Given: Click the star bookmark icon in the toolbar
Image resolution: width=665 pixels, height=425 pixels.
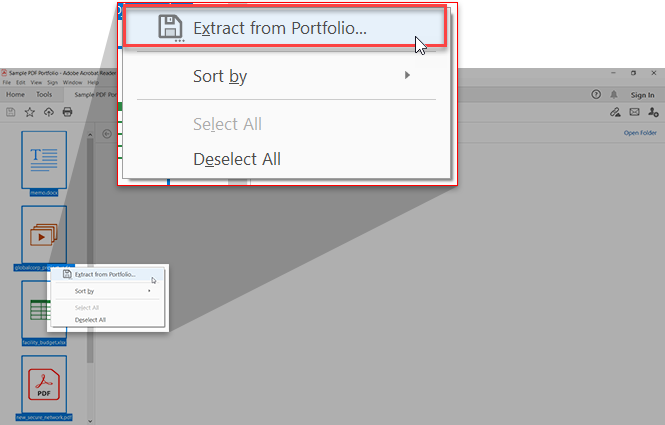Looking at the screenshot, I should click(29, 112).
